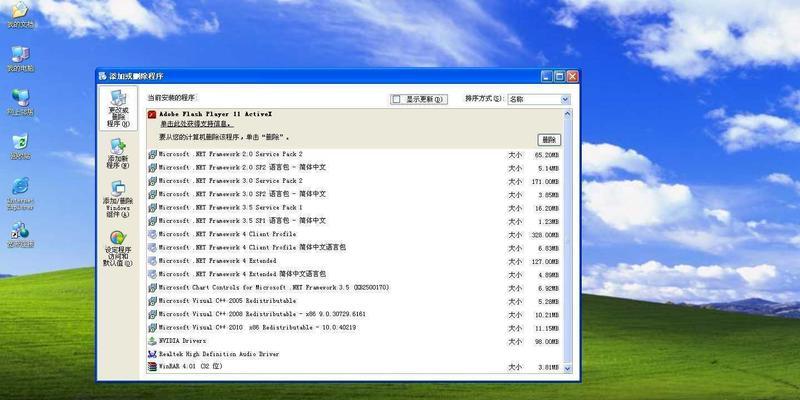Select the Recycle Bin desktop icon

(20, 146)
